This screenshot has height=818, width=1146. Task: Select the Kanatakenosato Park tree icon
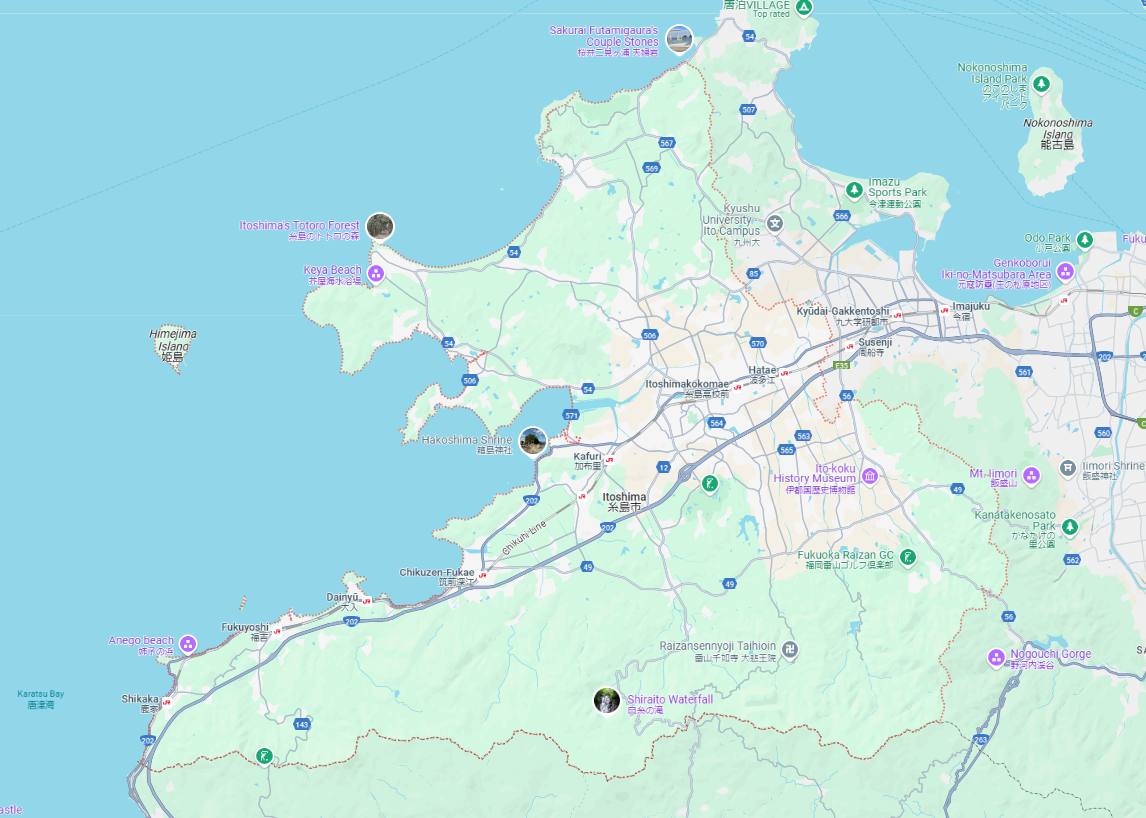(1070, 527)
